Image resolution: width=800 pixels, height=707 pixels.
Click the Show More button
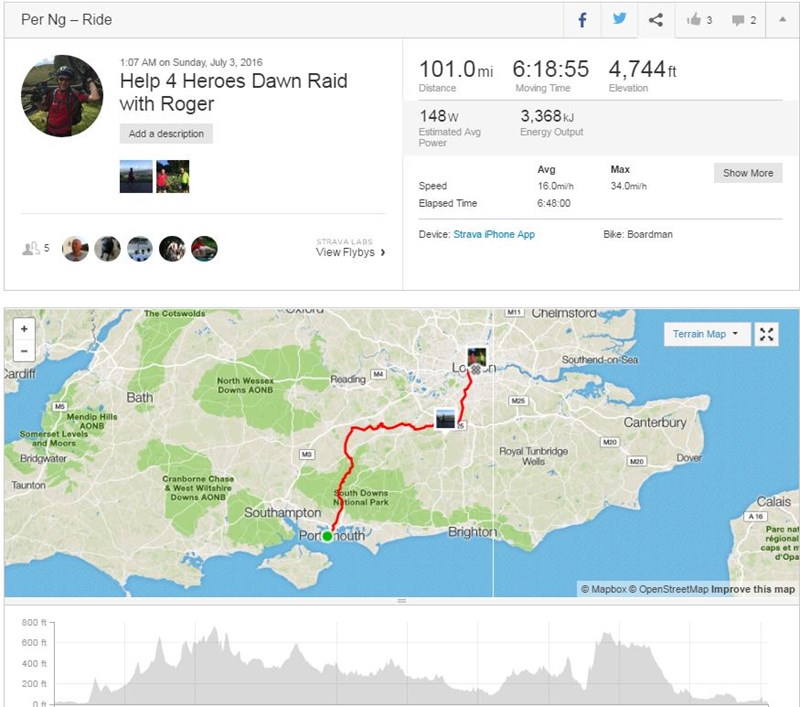[x=748, y=173]
